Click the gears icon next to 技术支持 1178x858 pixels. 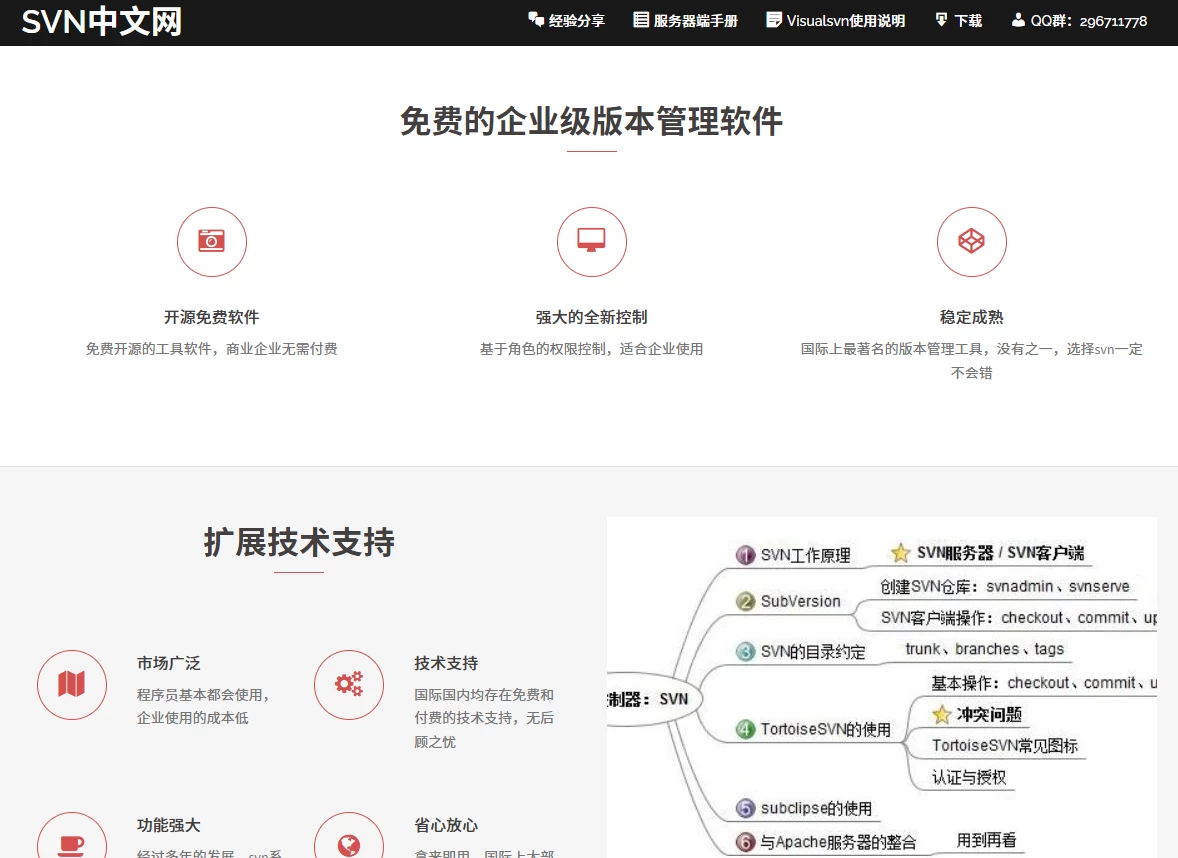tap(348, 684)
